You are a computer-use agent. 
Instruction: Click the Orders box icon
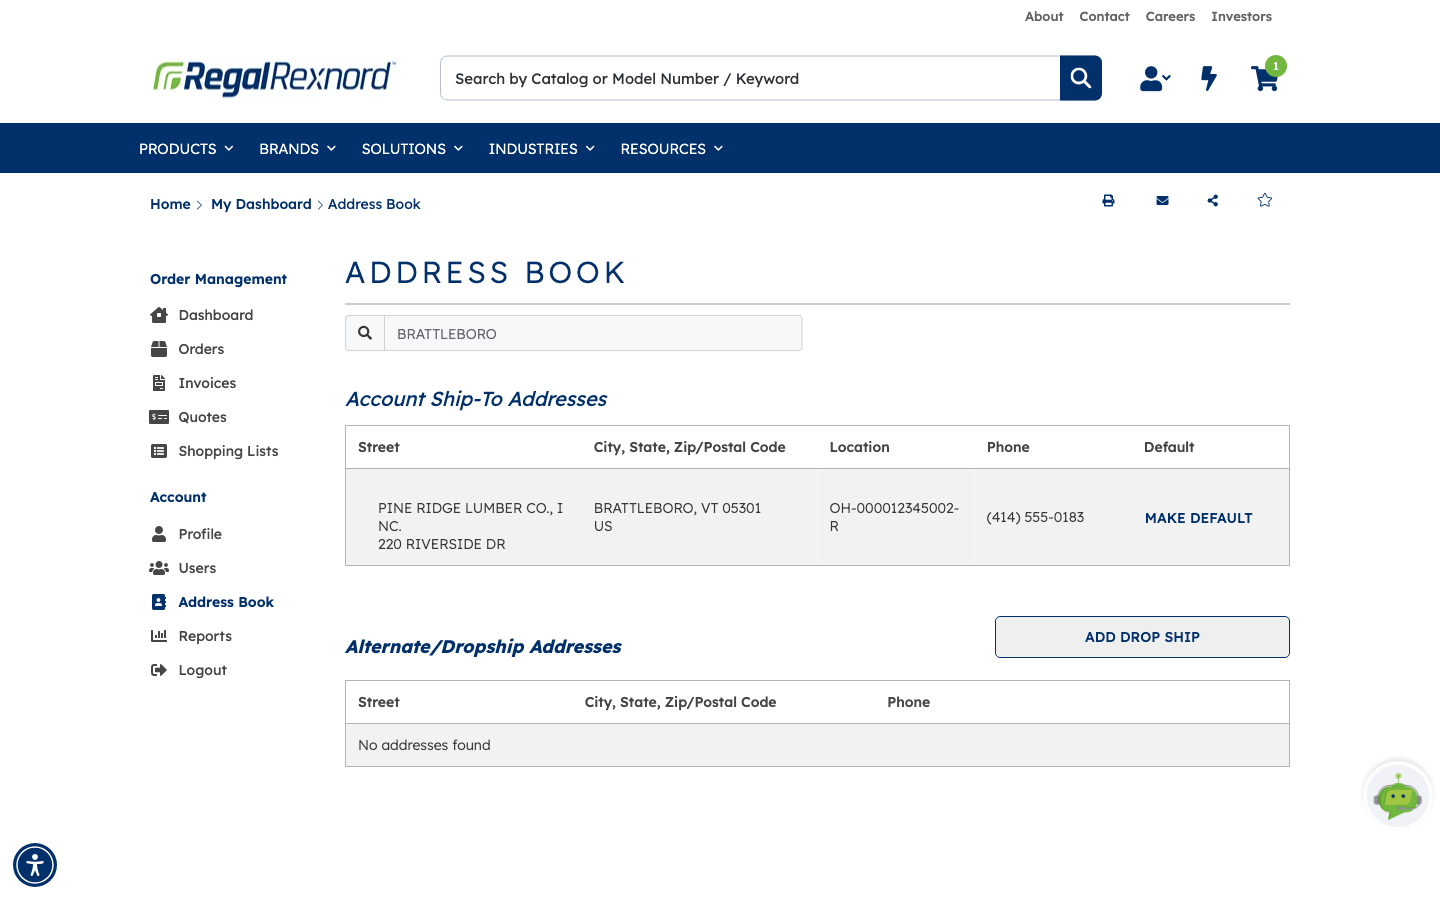click(159, 349)
